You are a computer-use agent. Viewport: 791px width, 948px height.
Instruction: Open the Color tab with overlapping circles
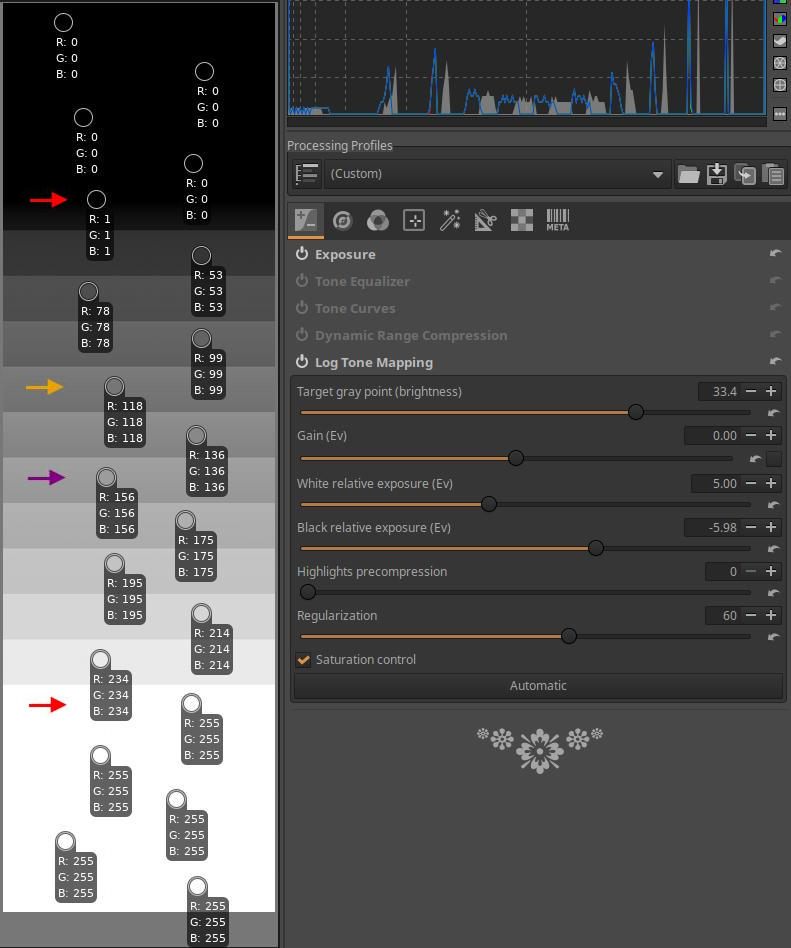(378, 221)
